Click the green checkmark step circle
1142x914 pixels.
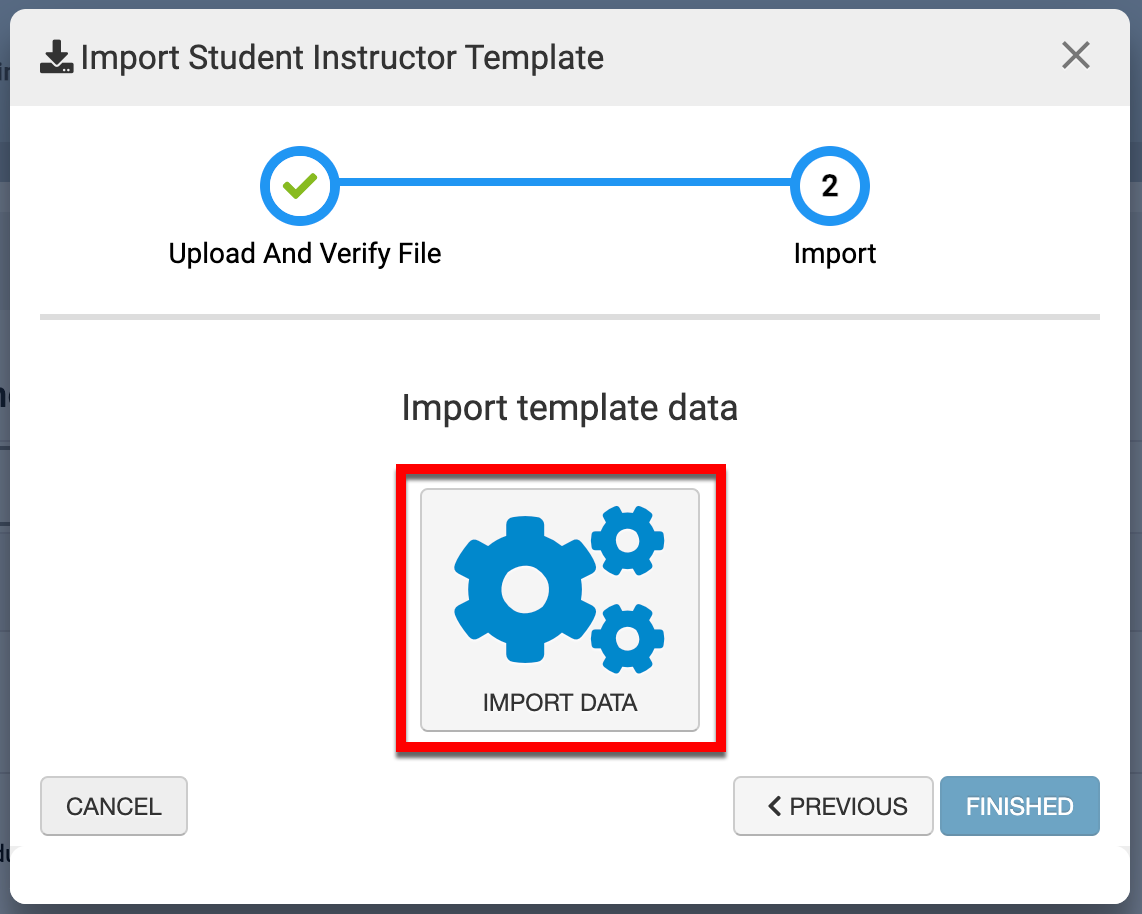click(300, 186)
